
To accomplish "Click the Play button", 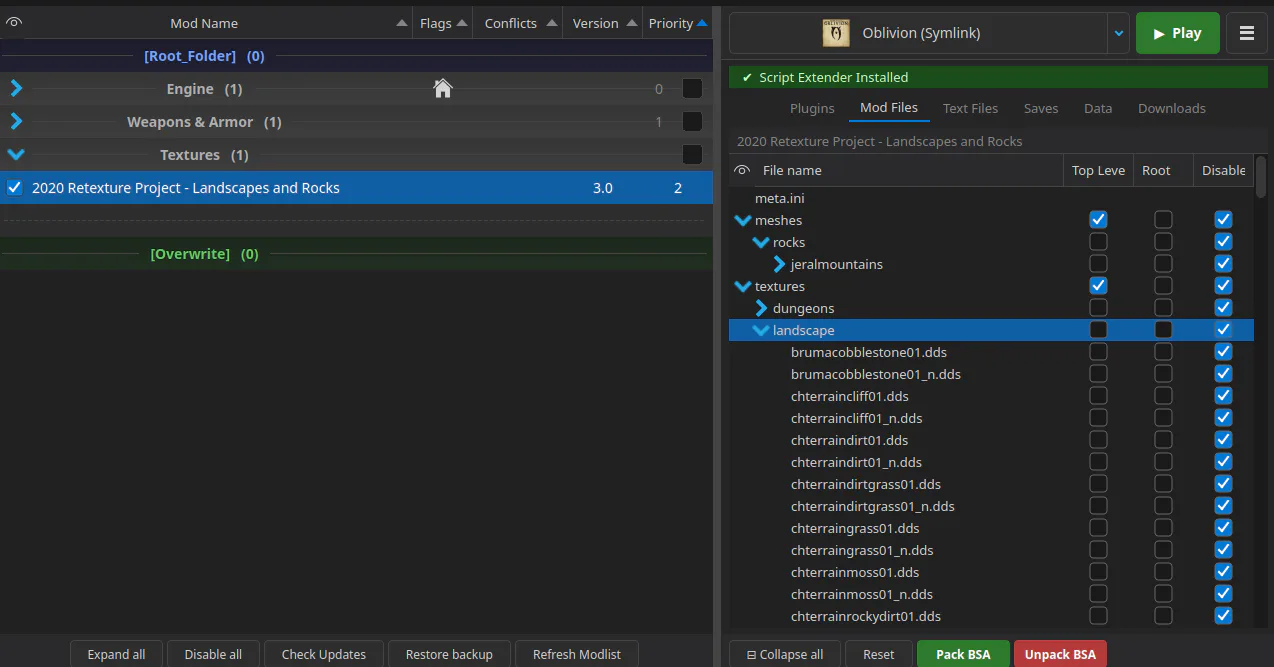I will pyautogui.click(x=1177, y=33).
